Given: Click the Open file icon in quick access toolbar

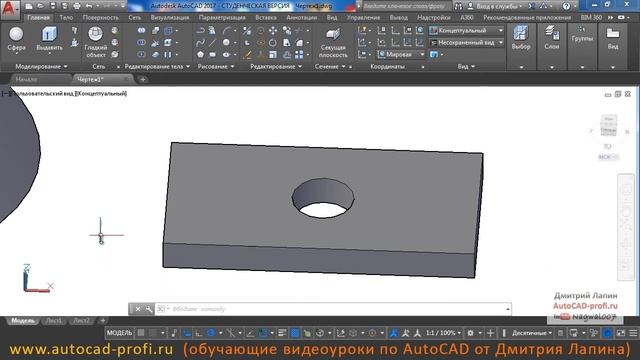Looking at the screenshot, I should 40,6.
